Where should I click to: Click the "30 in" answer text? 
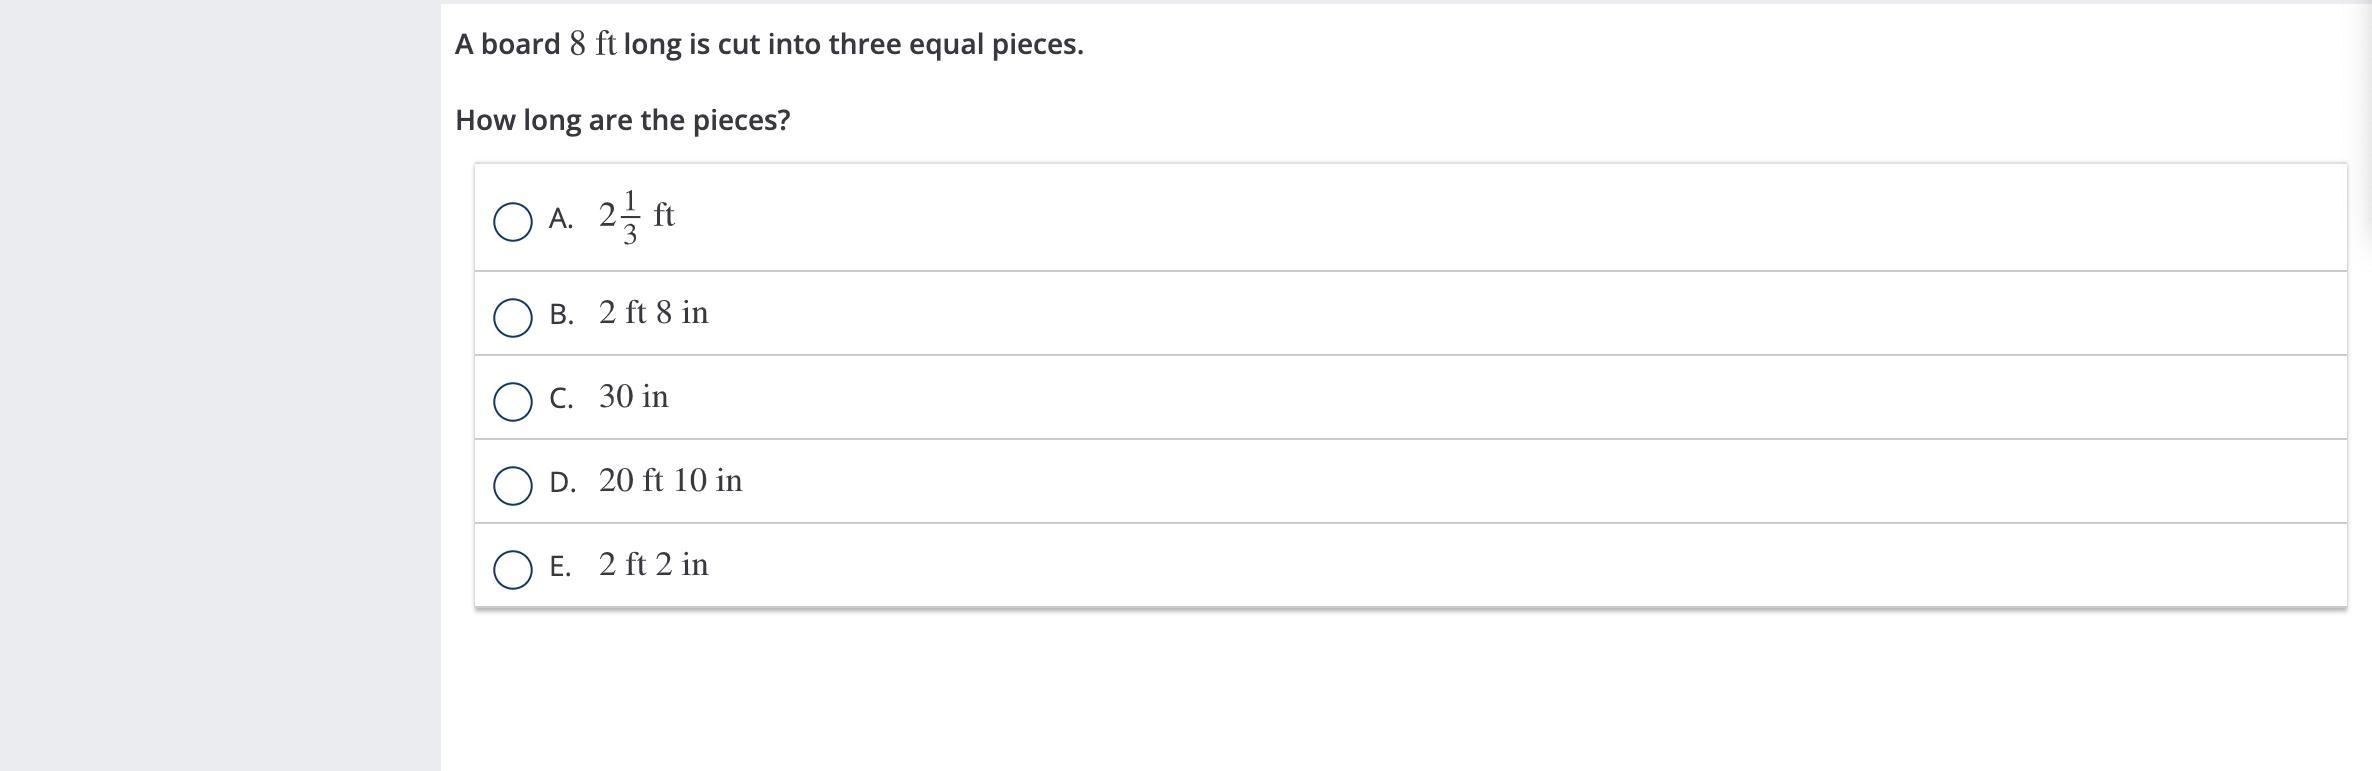coord(634,397)
